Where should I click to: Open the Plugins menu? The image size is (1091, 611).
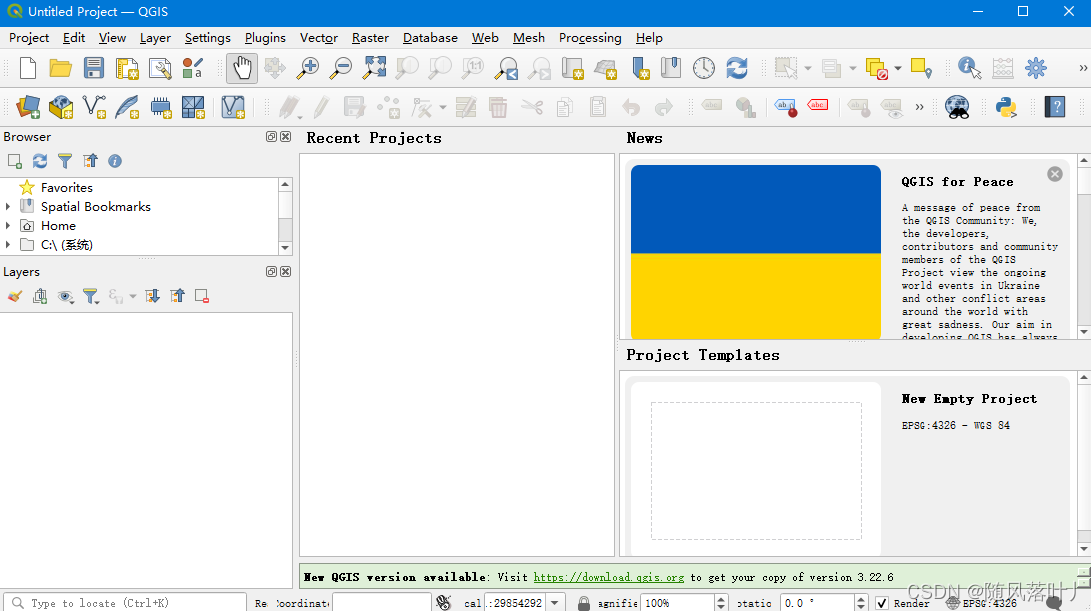click(x=265, y=38)
